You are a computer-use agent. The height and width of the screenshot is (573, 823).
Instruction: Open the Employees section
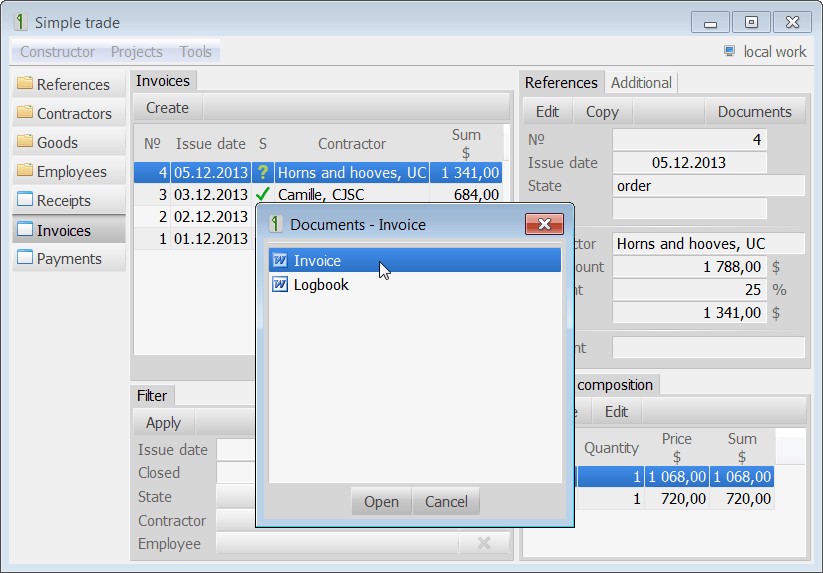[x=69, y=171]
